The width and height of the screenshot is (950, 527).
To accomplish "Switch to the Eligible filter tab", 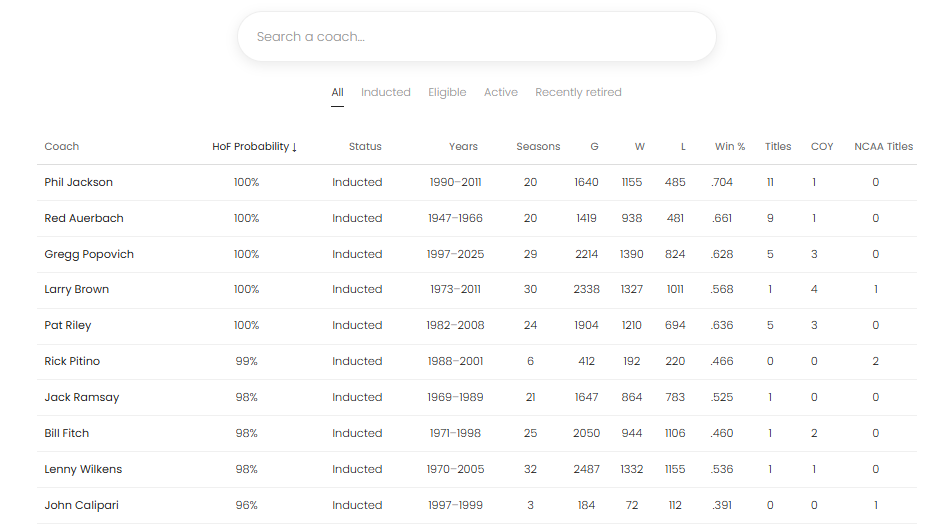I will tap(447, 92).
